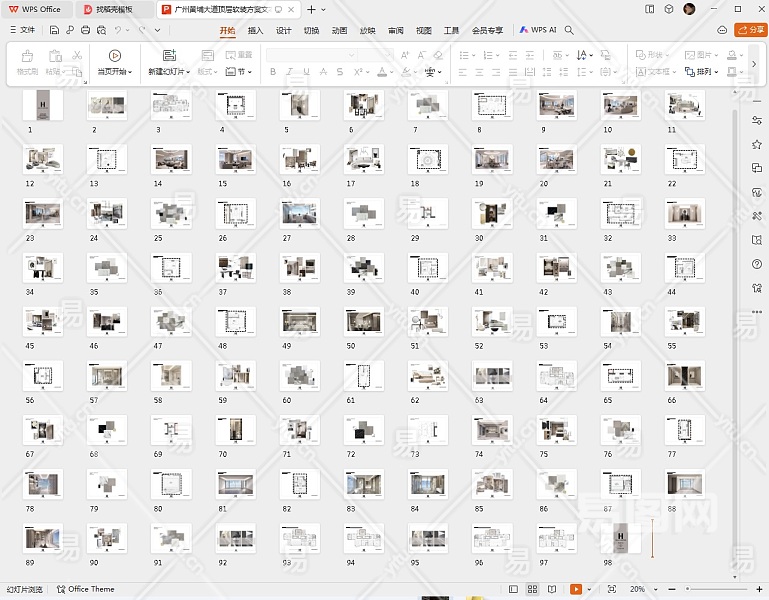
Task: Open the 设计 ribbon tab
Action: point(284,30)
